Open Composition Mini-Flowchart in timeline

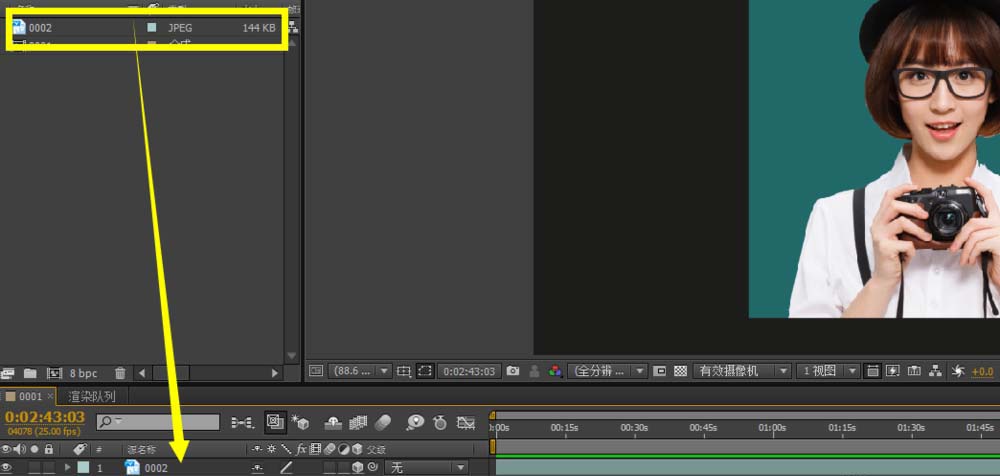pyautogui.click(x=242, y=422)
